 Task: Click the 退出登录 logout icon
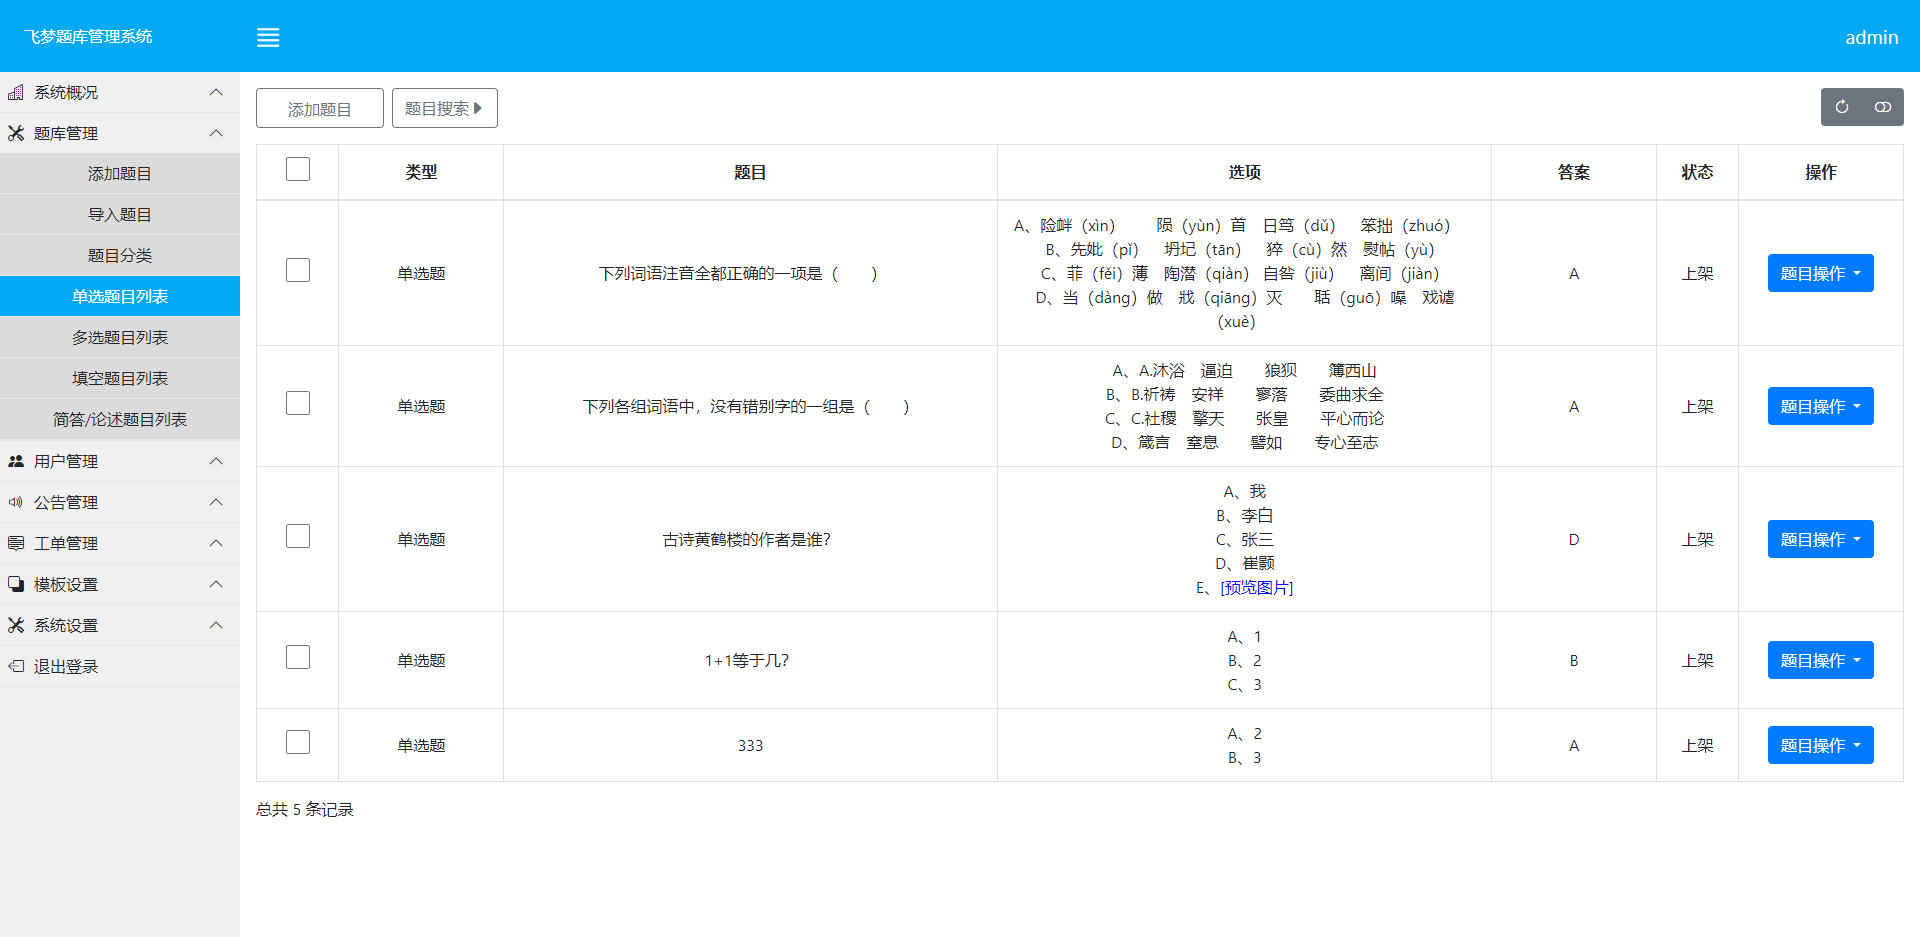click(x=16, y=666)
